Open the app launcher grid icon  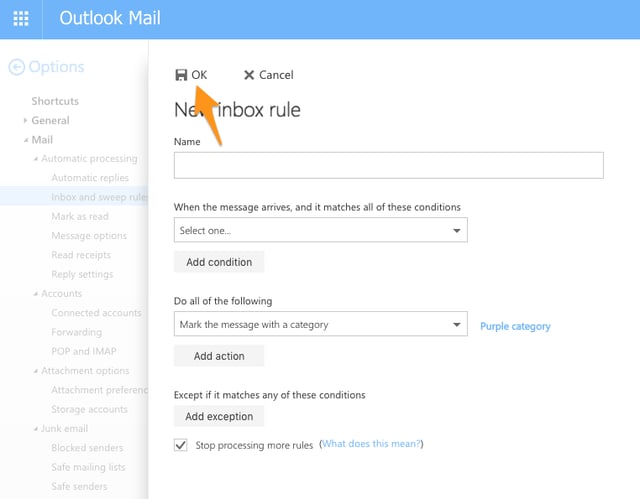22,19
